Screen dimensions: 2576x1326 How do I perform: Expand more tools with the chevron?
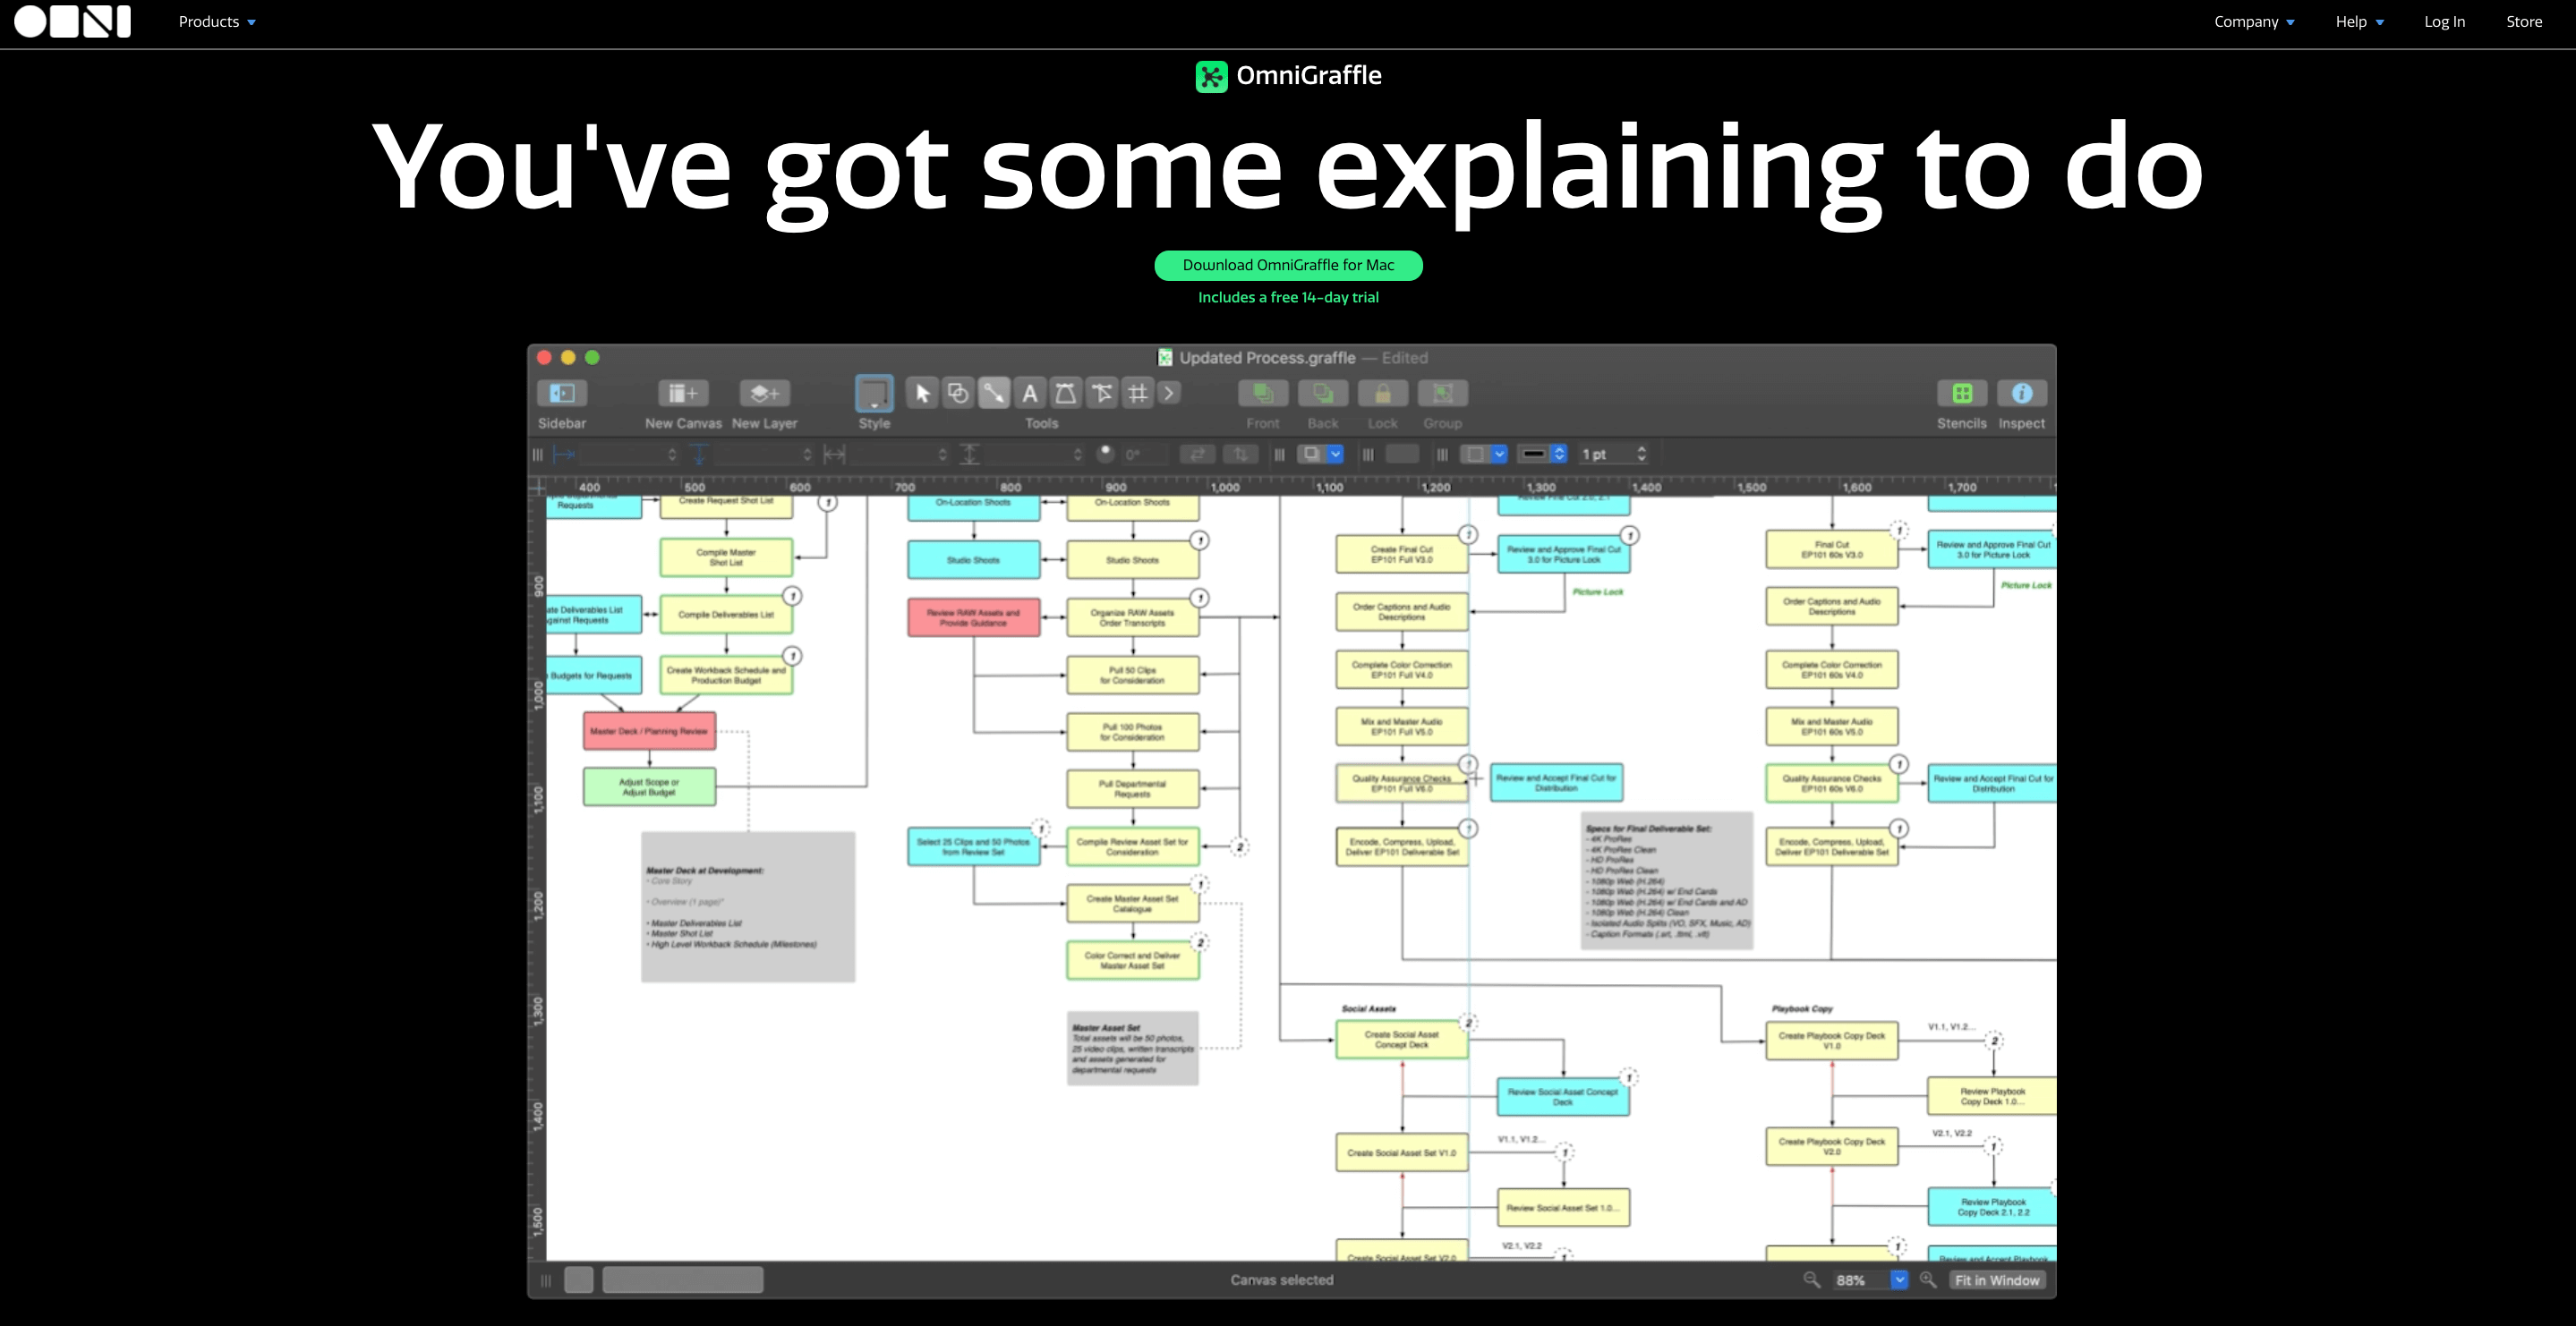[x=1169, y=393]
